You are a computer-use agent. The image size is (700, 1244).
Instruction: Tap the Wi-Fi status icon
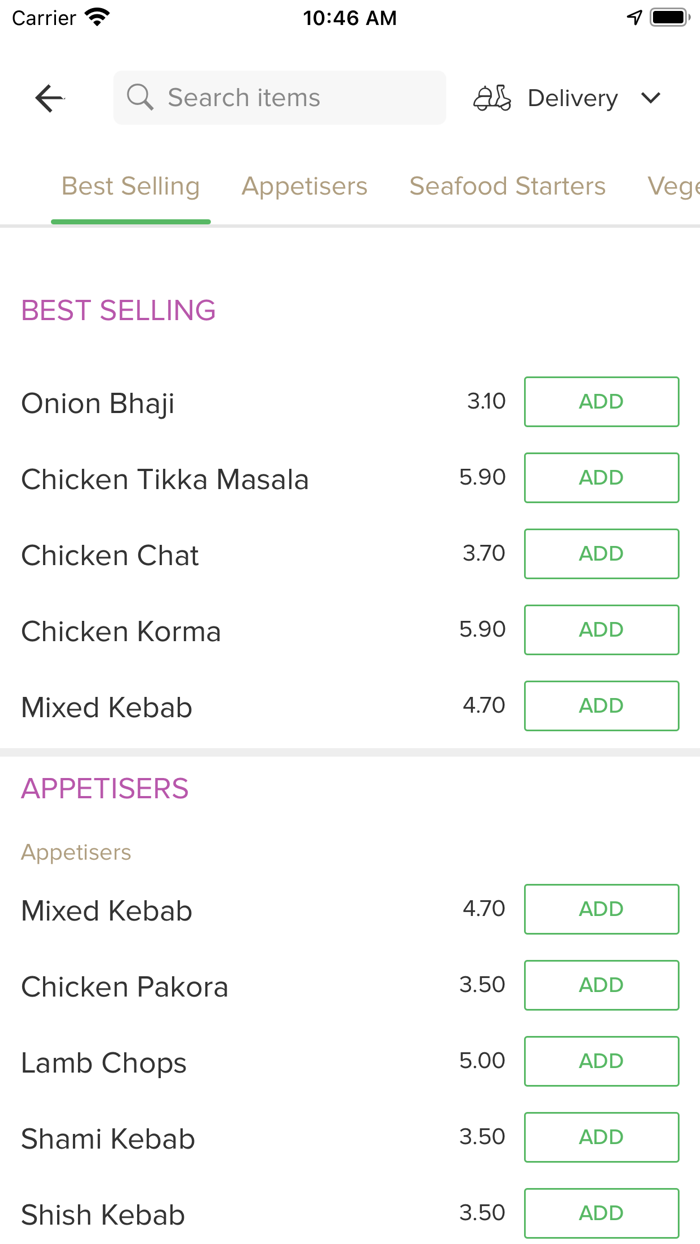click(97, 18)
